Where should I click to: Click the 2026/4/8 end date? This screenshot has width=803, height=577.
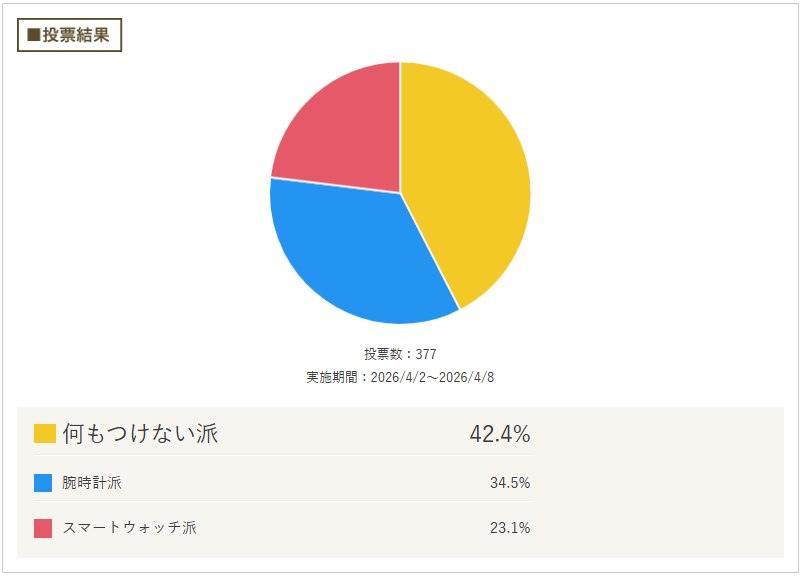click(468, 378)
